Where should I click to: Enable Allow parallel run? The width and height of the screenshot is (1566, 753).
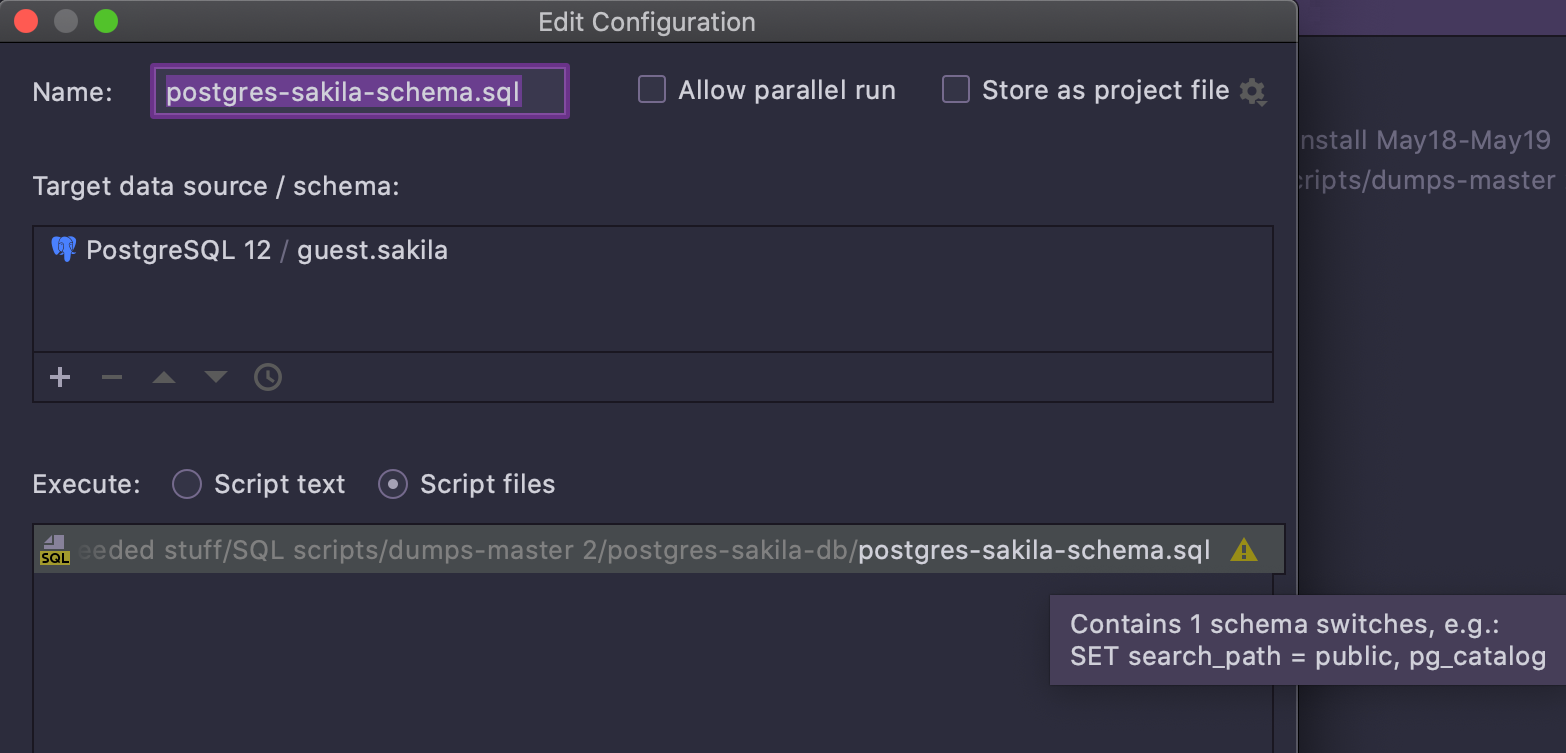pyautogui.click(x=651, y=89)
